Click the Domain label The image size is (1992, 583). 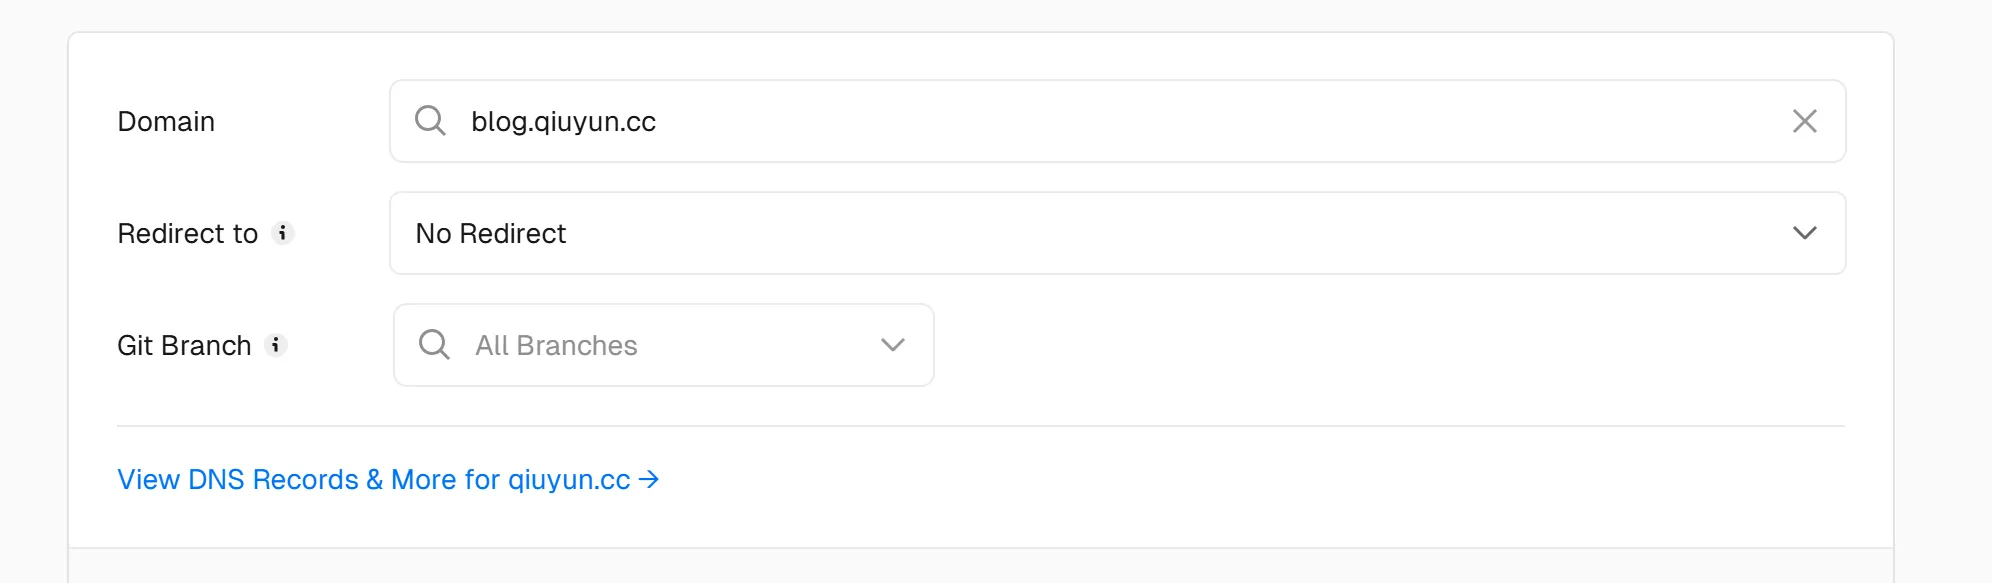coord(166,121)
